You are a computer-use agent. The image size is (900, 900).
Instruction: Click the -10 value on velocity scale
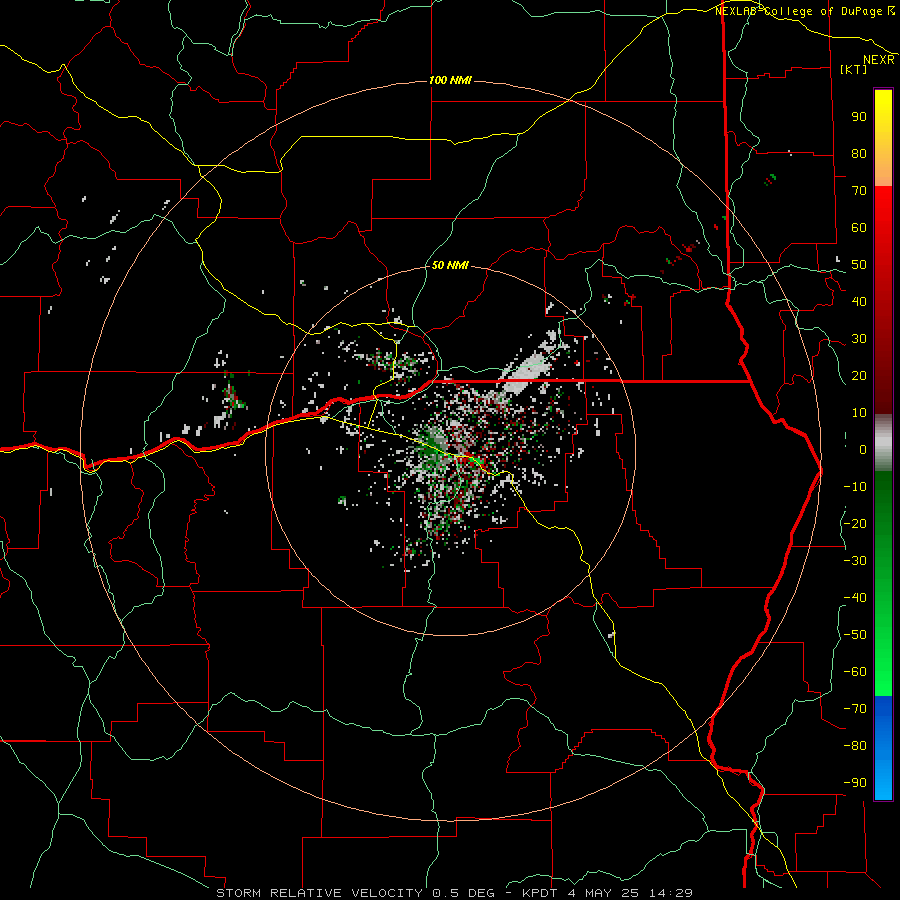click(x=855, y=487)
